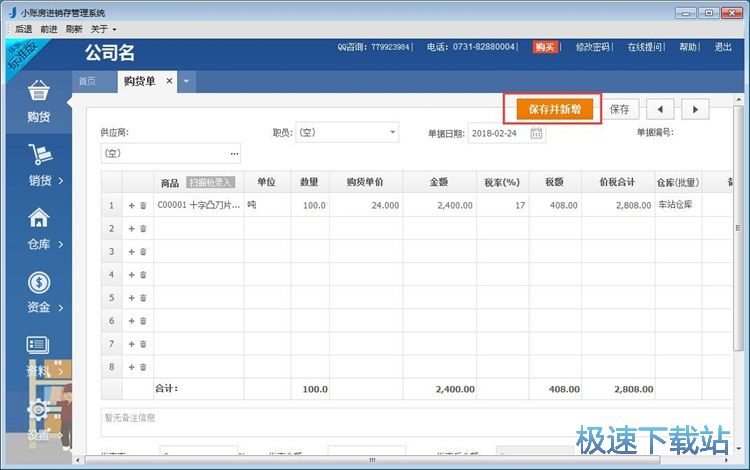
Task: Switch to the 首页 home tab
Action: 88,81
